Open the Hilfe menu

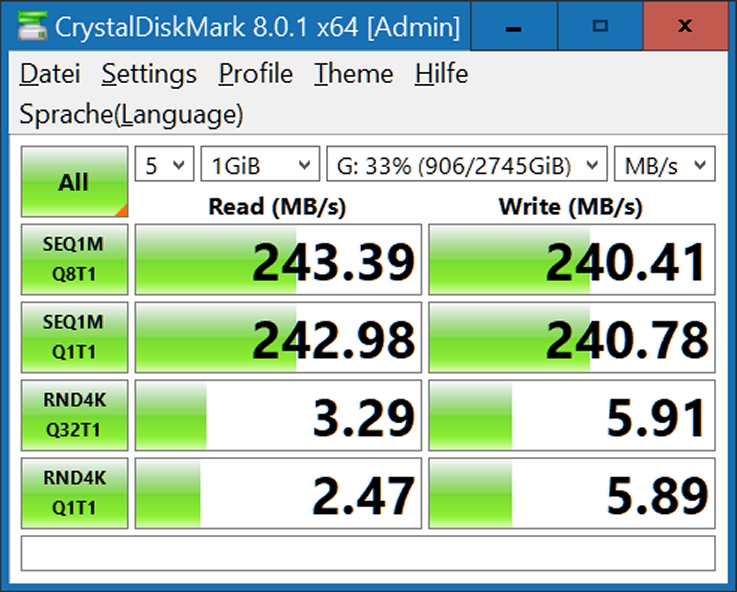pos(441,74)
